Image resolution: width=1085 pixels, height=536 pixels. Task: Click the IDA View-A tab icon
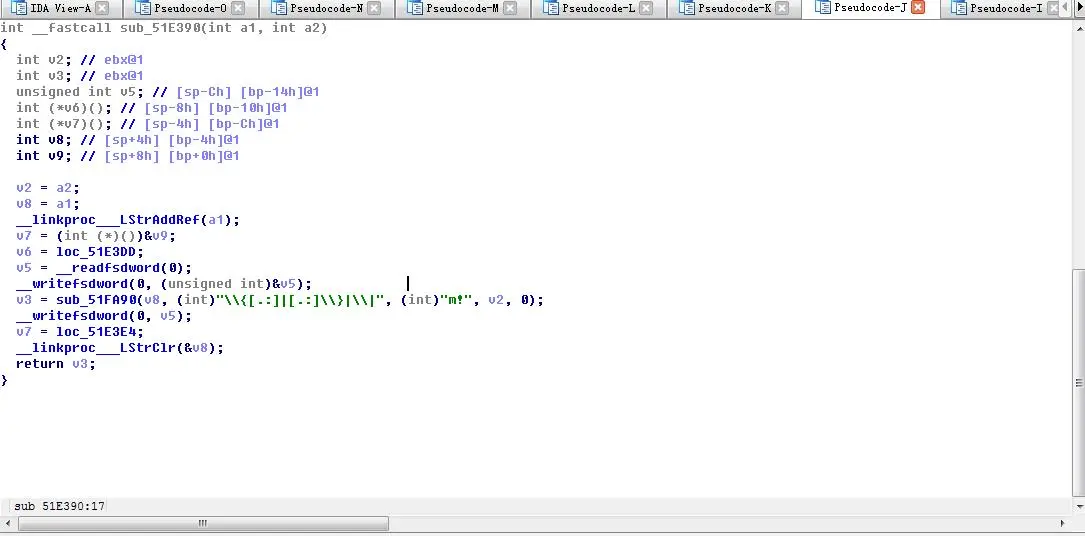(x=19, y=8)
